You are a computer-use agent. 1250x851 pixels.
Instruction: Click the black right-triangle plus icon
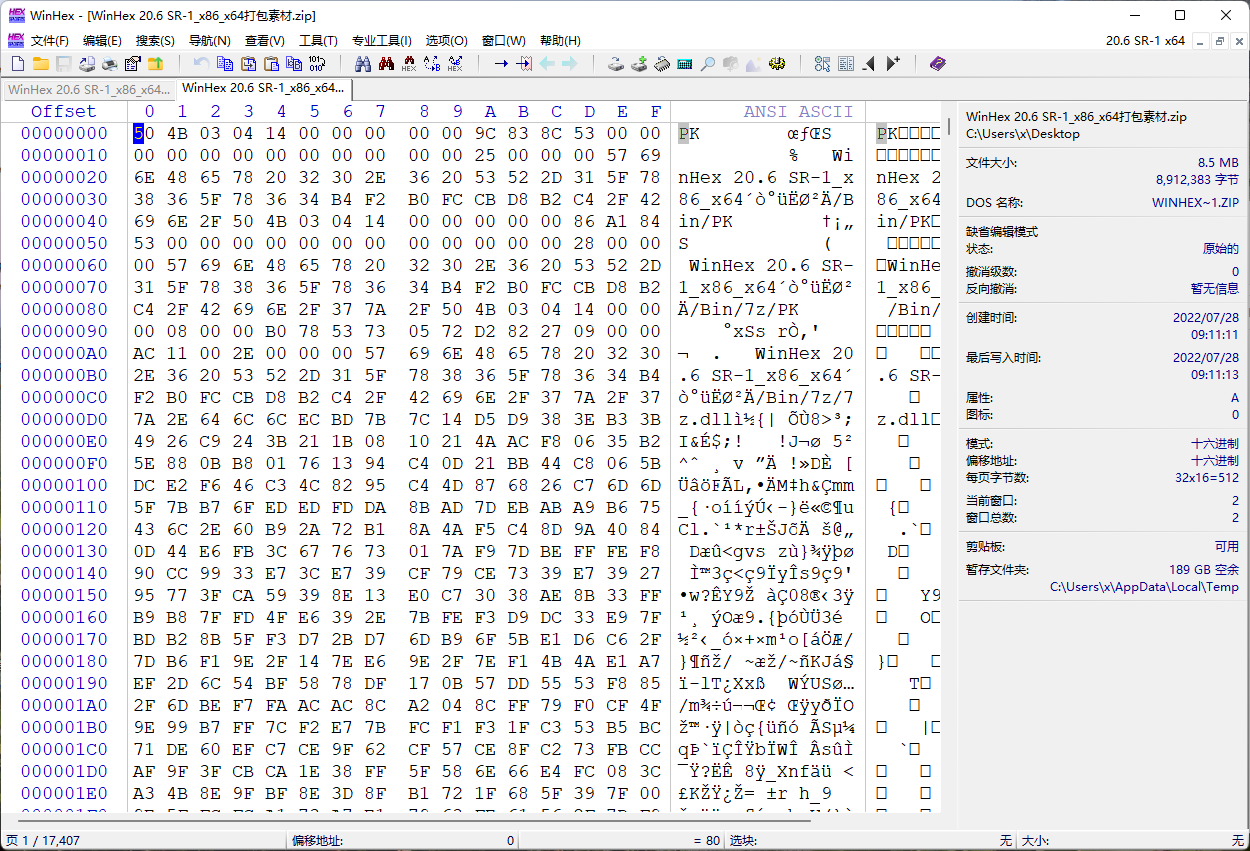pyautogui.click(x=892, y=64)
